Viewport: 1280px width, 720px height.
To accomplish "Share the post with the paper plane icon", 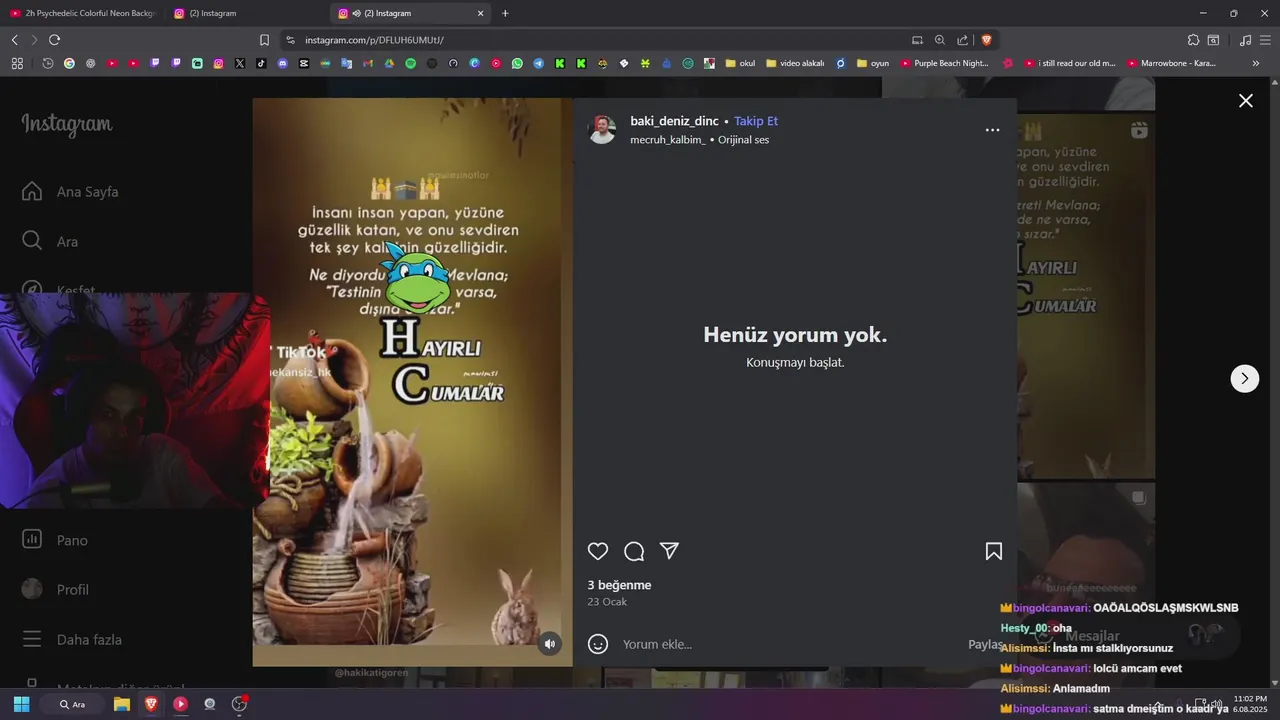I will tap(670, 551).
